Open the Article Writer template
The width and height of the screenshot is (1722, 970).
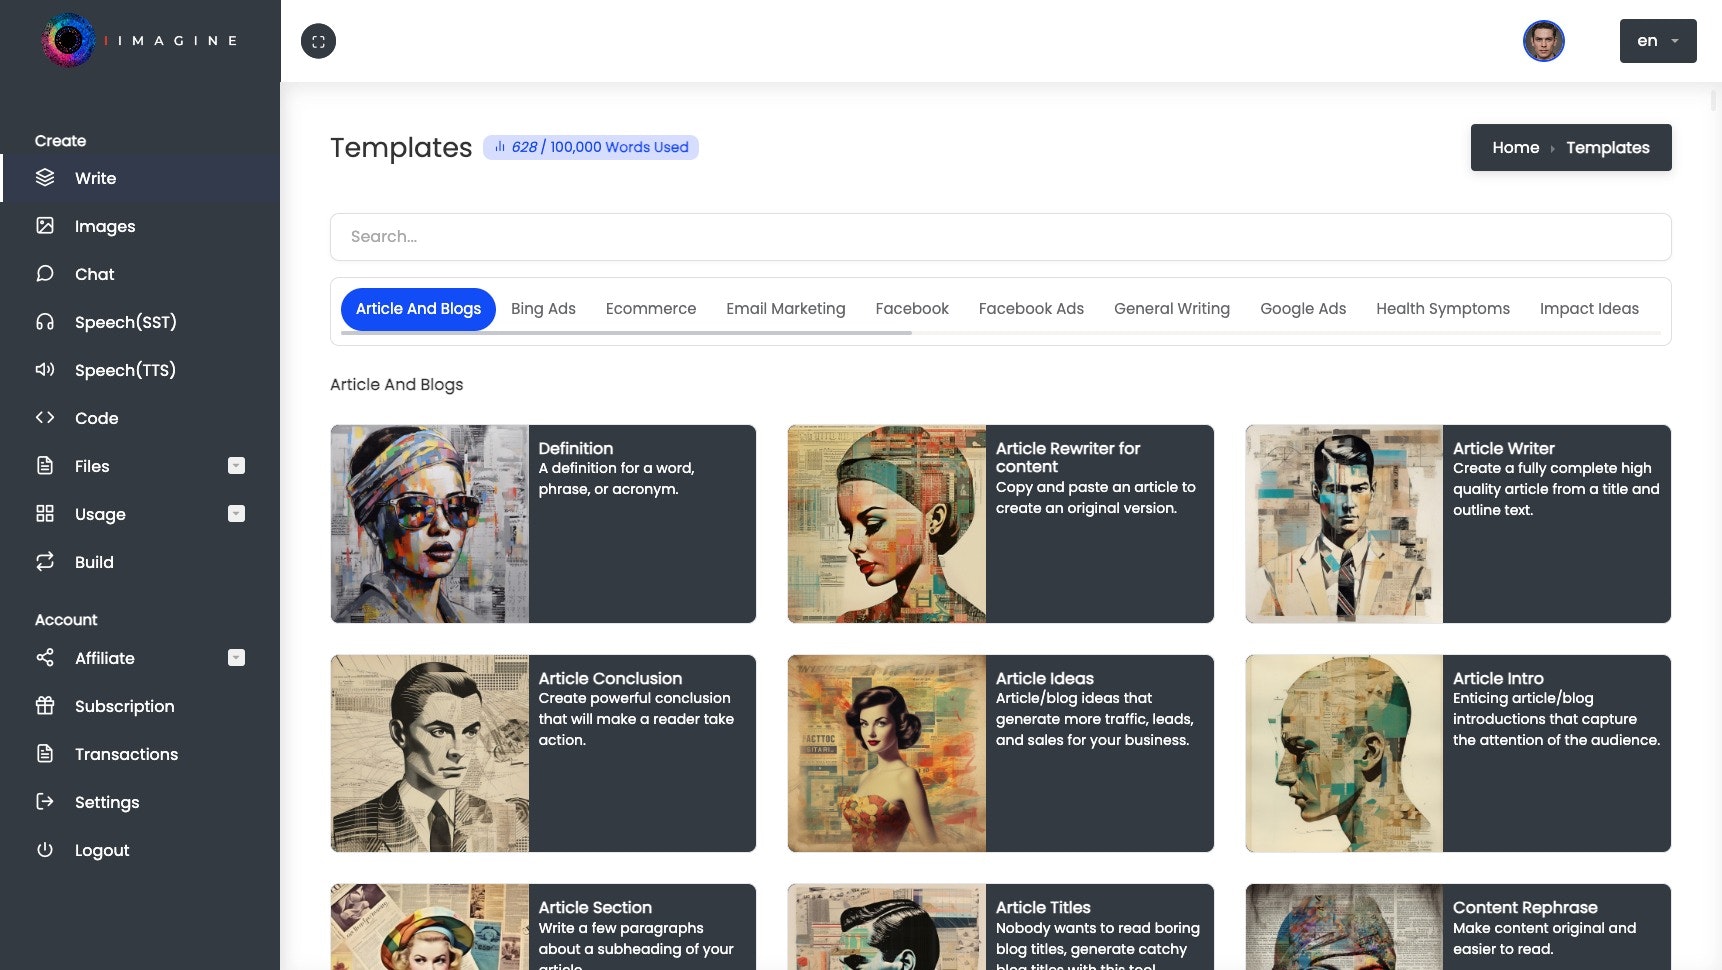point(1458,524)
